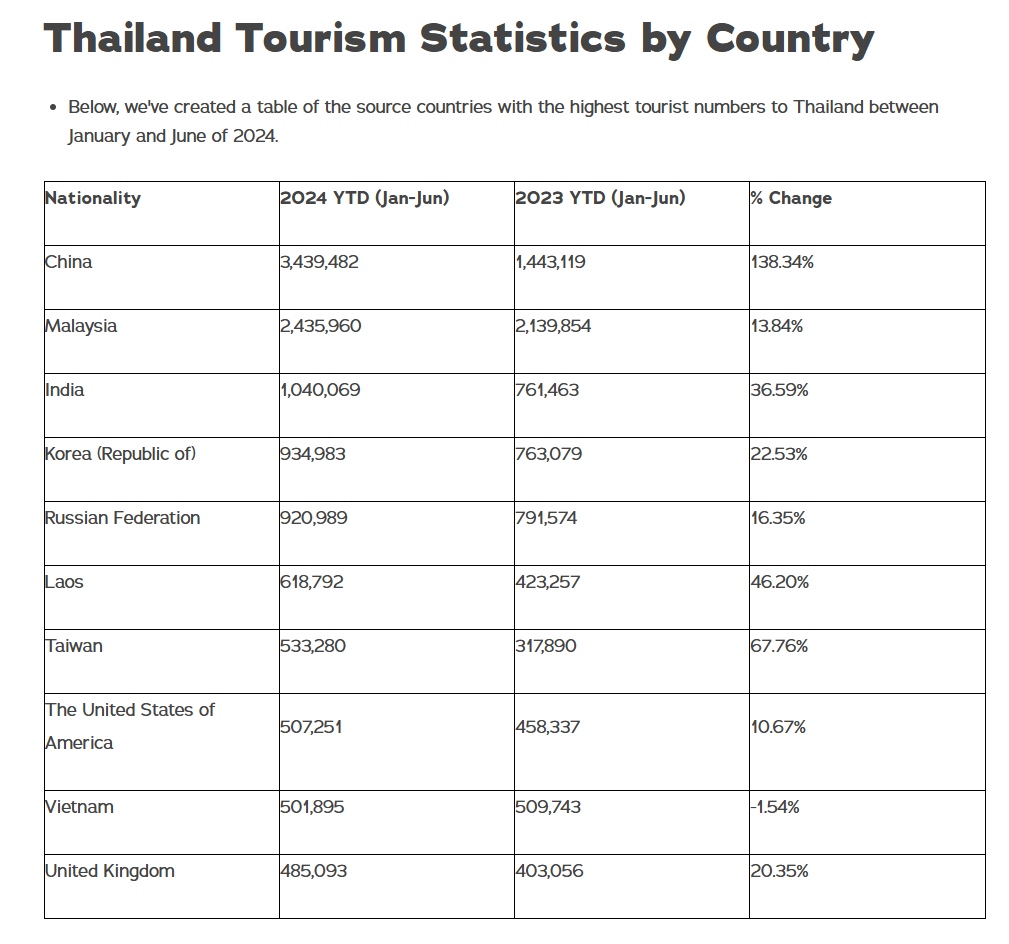The width and height of the screenshot is (1009, 944).
Task: Click China's 2024 value 3,439,482
Action: (320, 262)
